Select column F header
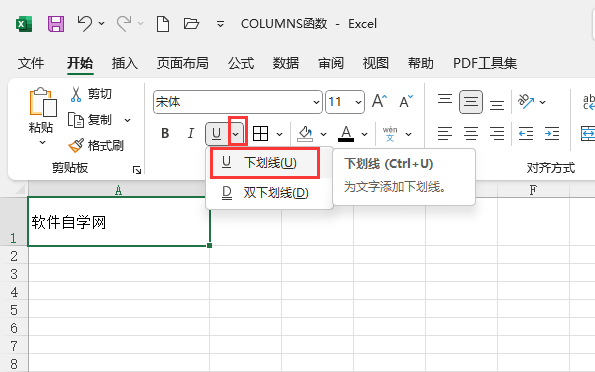Screen dimensions: 595x372 click(x=533, y=189)
